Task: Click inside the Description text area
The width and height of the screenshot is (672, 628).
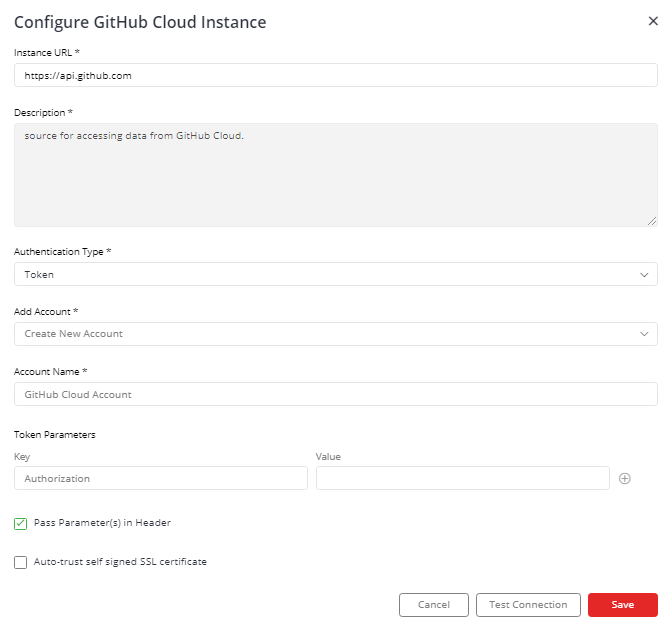Action: (335, 175)
